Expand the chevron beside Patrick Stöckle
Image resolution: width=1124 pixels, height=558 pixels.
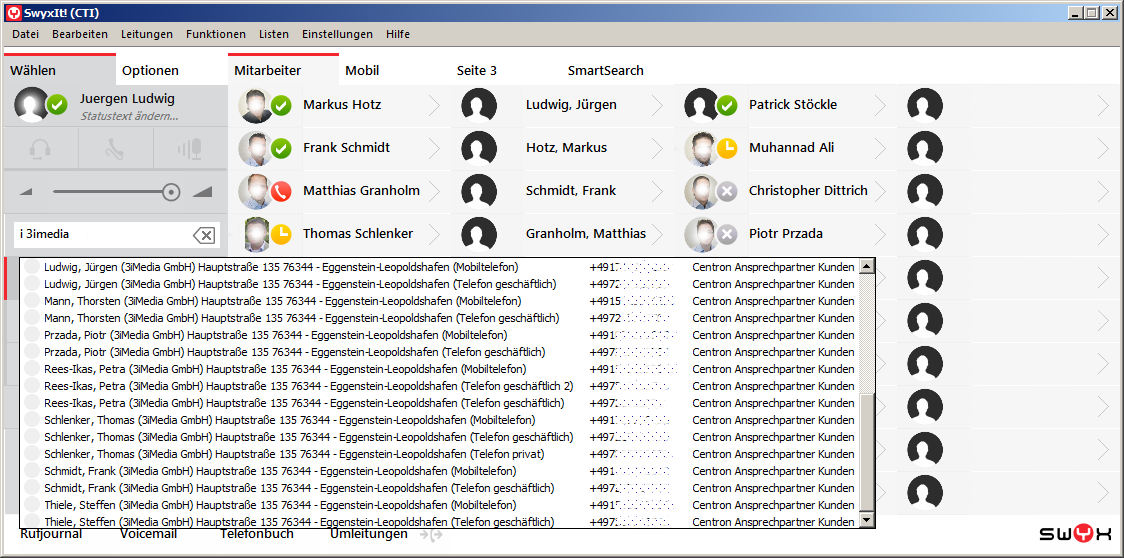coord(880,105)
